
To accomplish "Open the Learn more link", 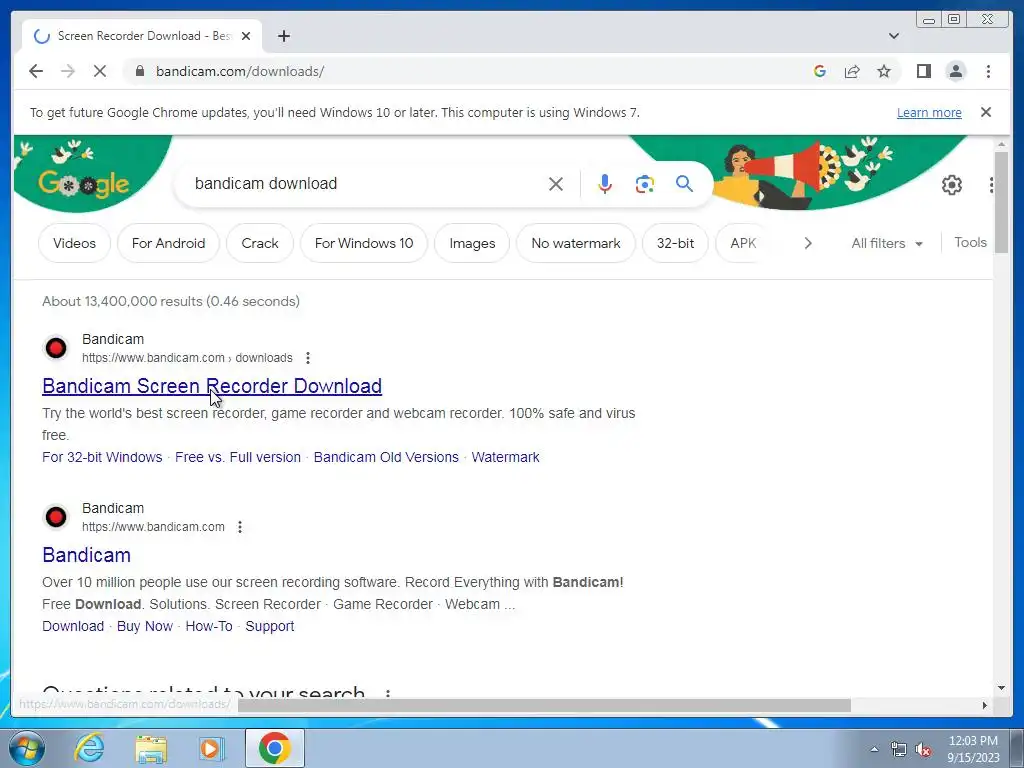I will pos(929,112).
